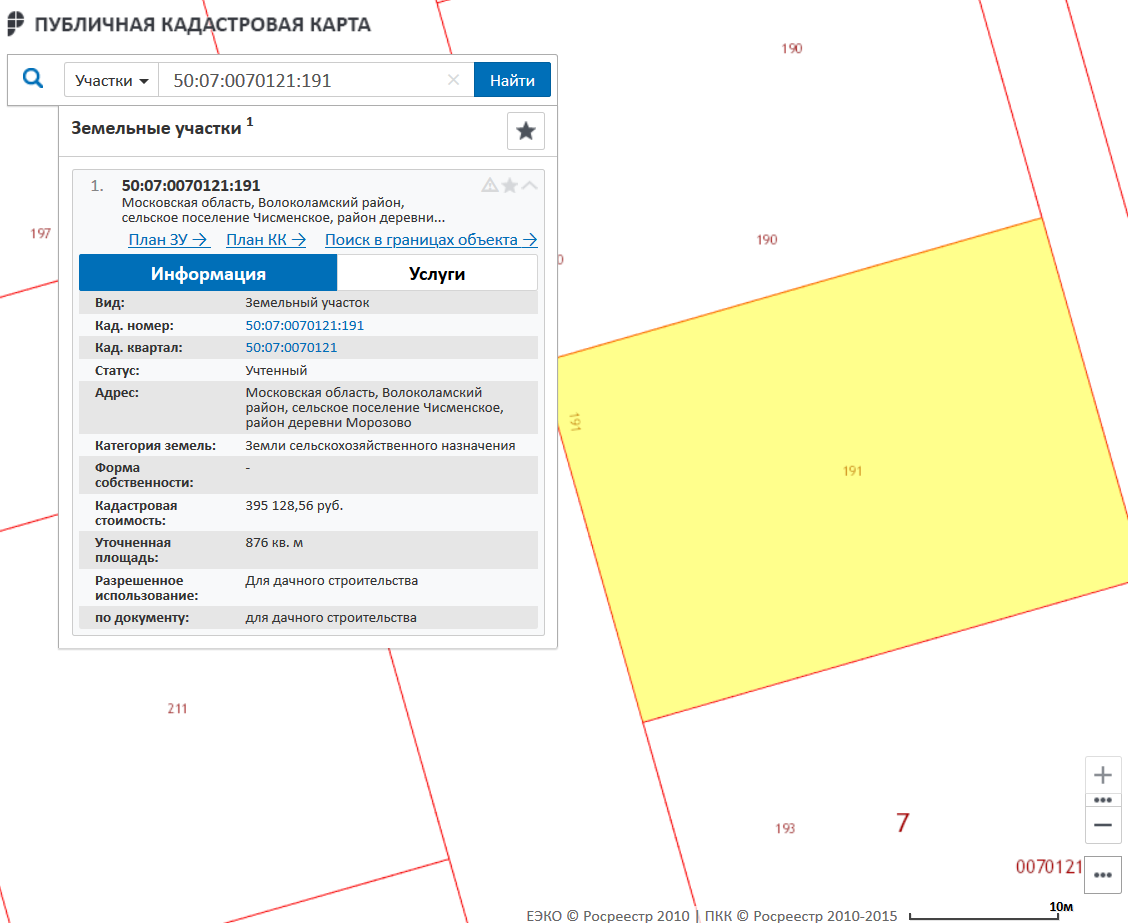Collapse the result card with chevron
Image resolution: width=1128 pixels, height=923 pixels.
coord(529,186)
